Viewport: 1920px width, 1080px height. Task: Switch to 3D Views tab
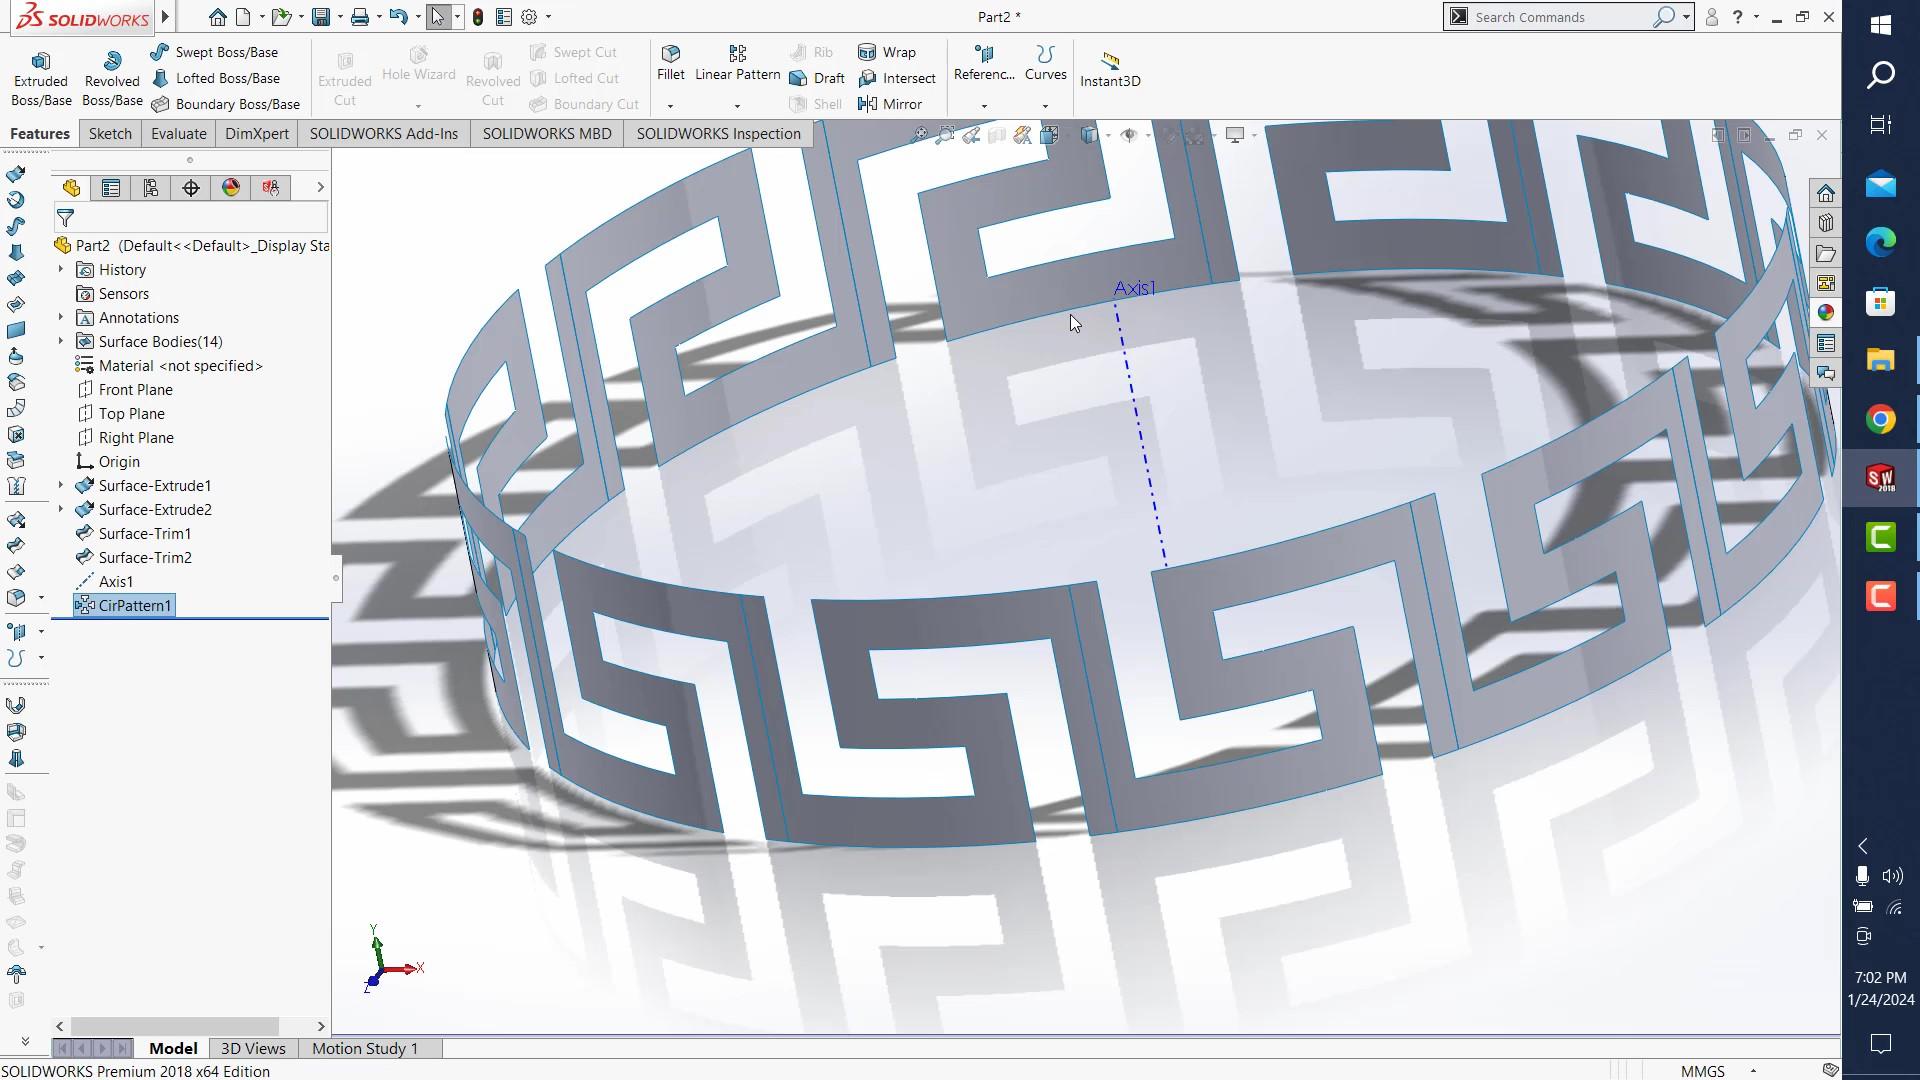253,1048
